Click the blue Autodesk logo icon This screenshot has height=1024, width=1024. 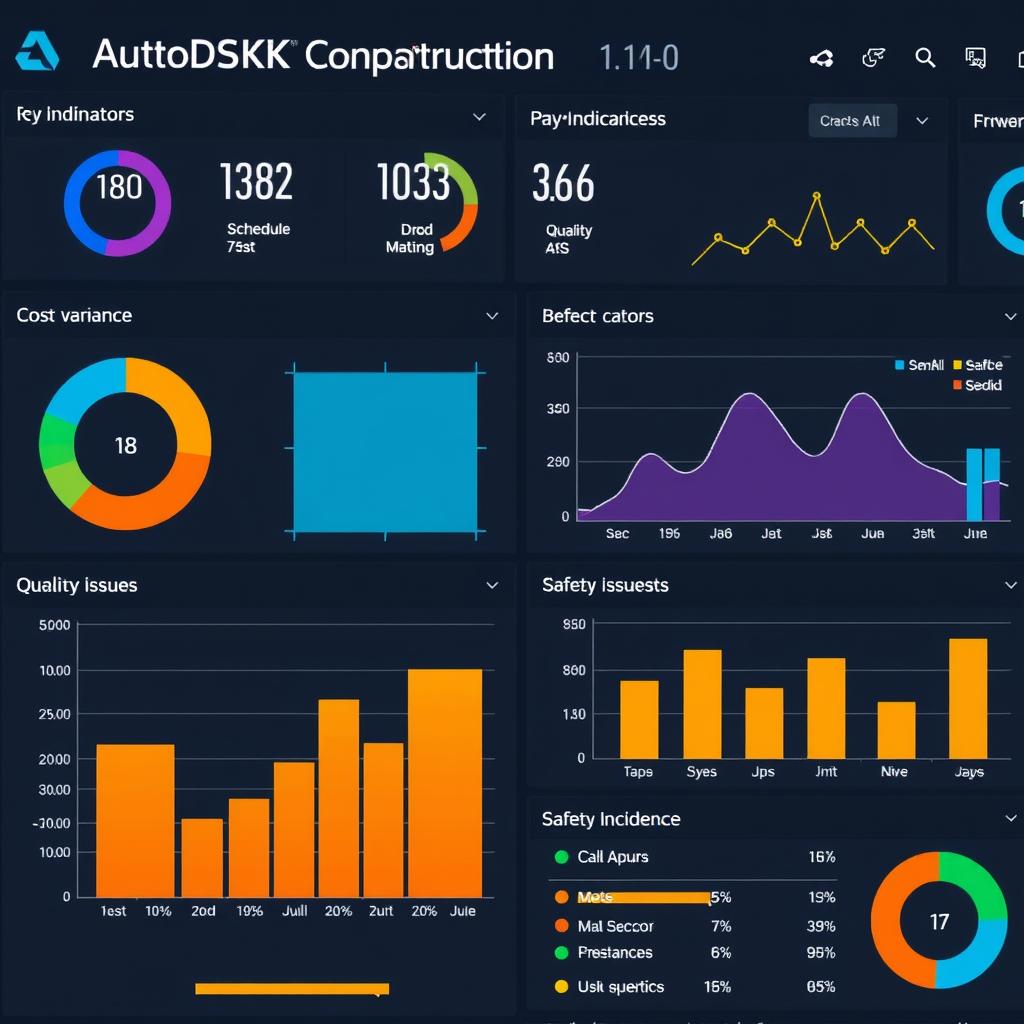point(37,51)
